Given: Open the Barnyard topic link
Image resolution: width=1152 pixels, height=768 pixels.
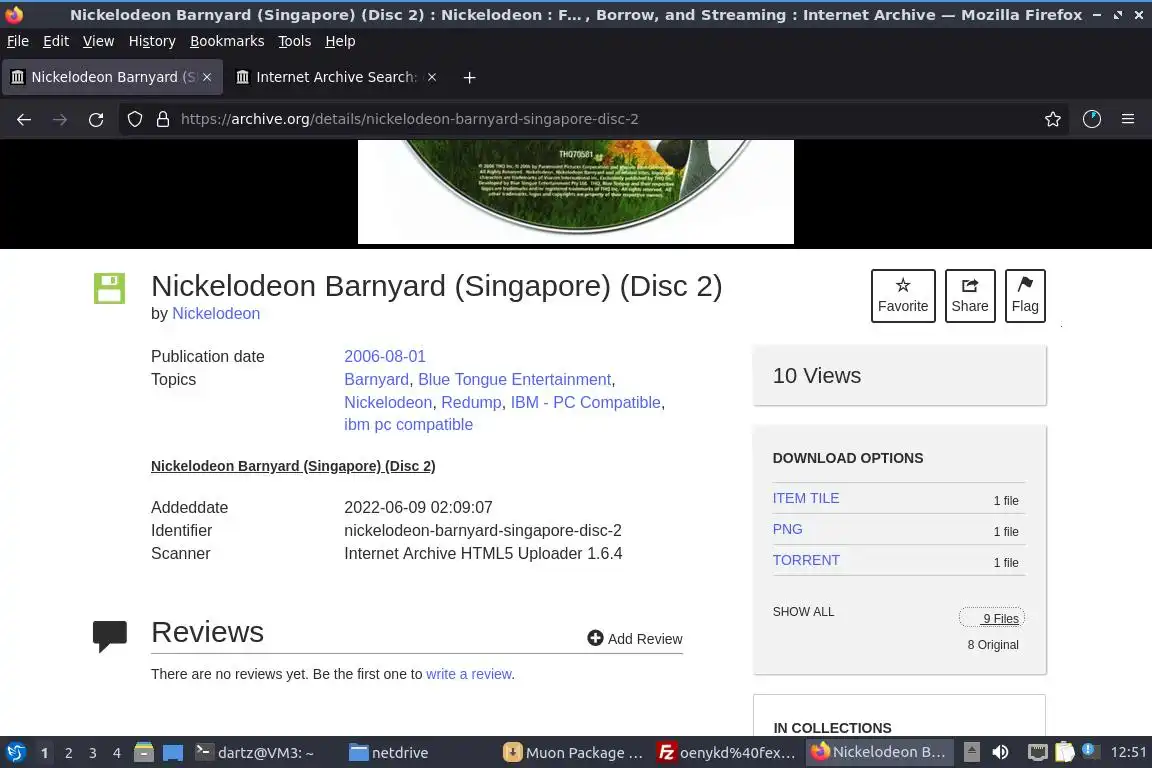Looking at the screenshot, I should pos(376,379).
